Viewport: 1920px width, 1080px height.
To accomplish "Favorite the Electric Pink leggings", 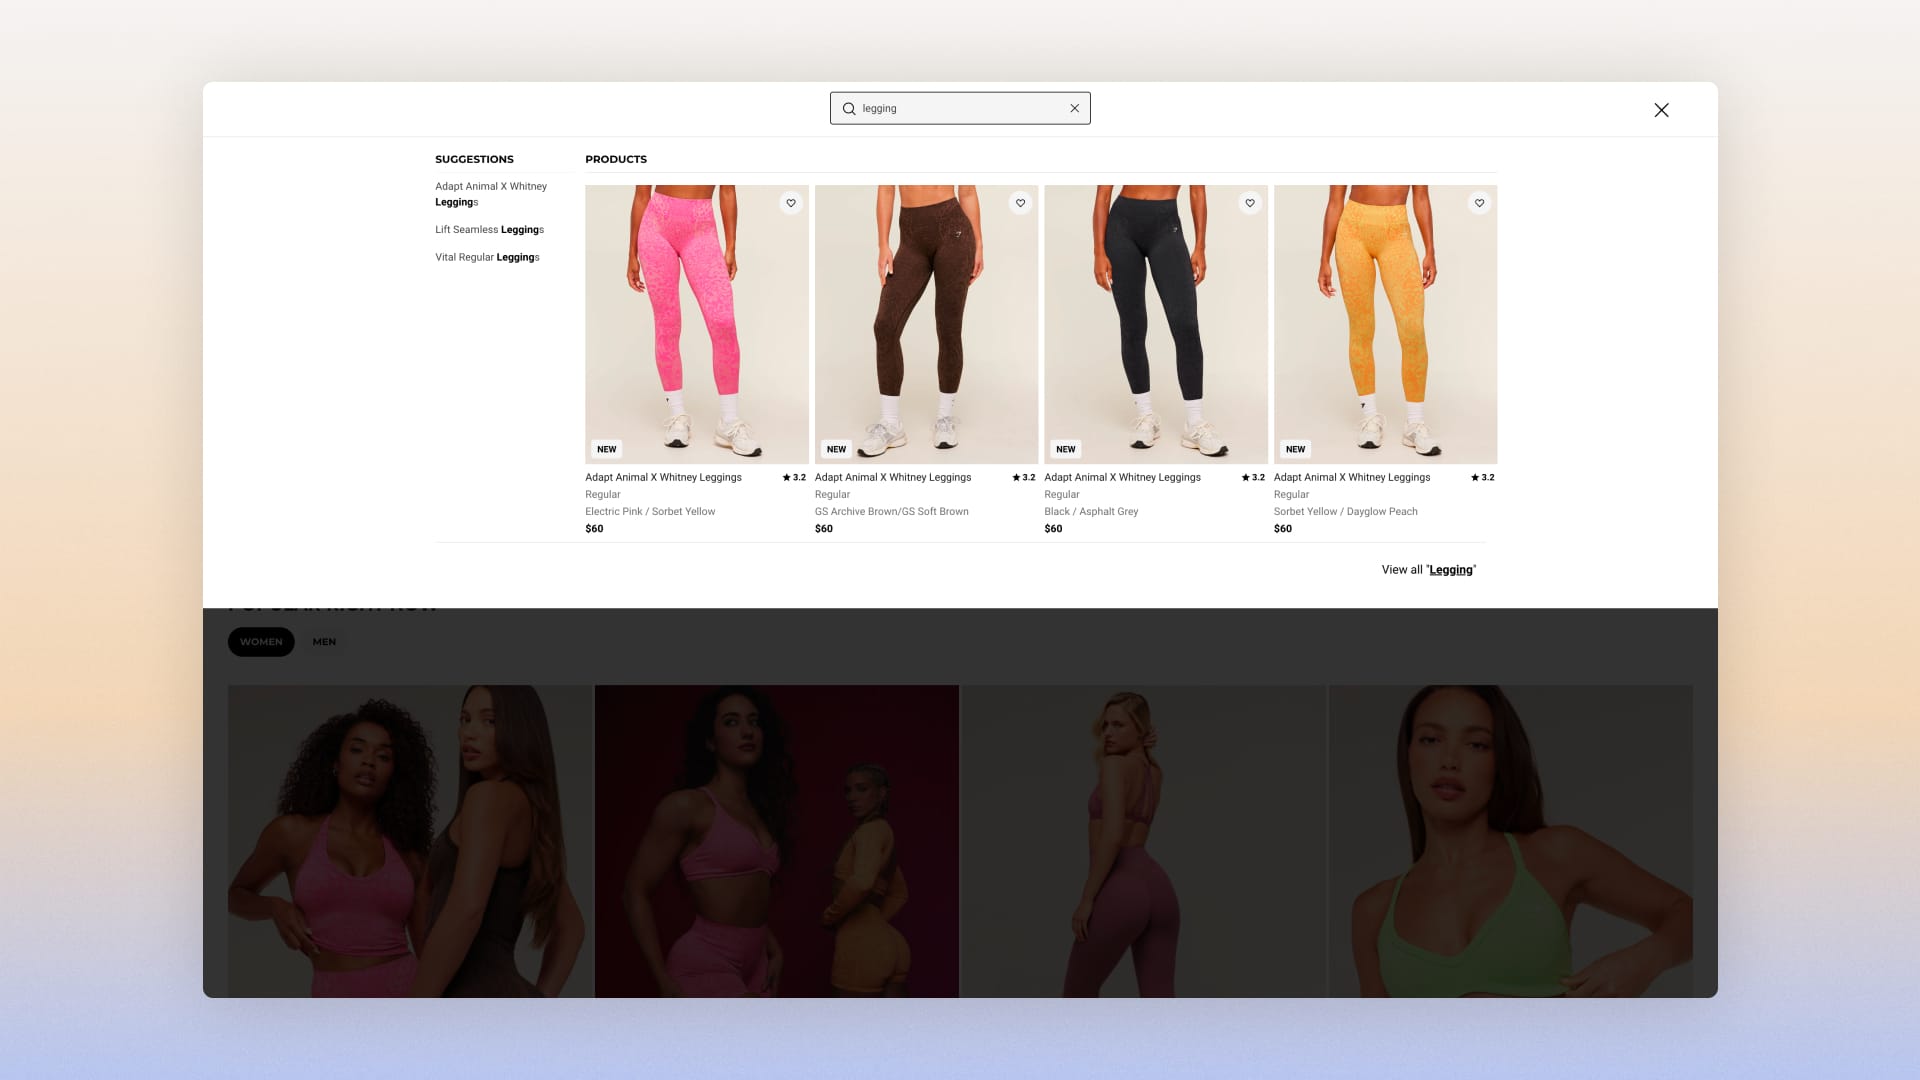I will click(791, 203).
